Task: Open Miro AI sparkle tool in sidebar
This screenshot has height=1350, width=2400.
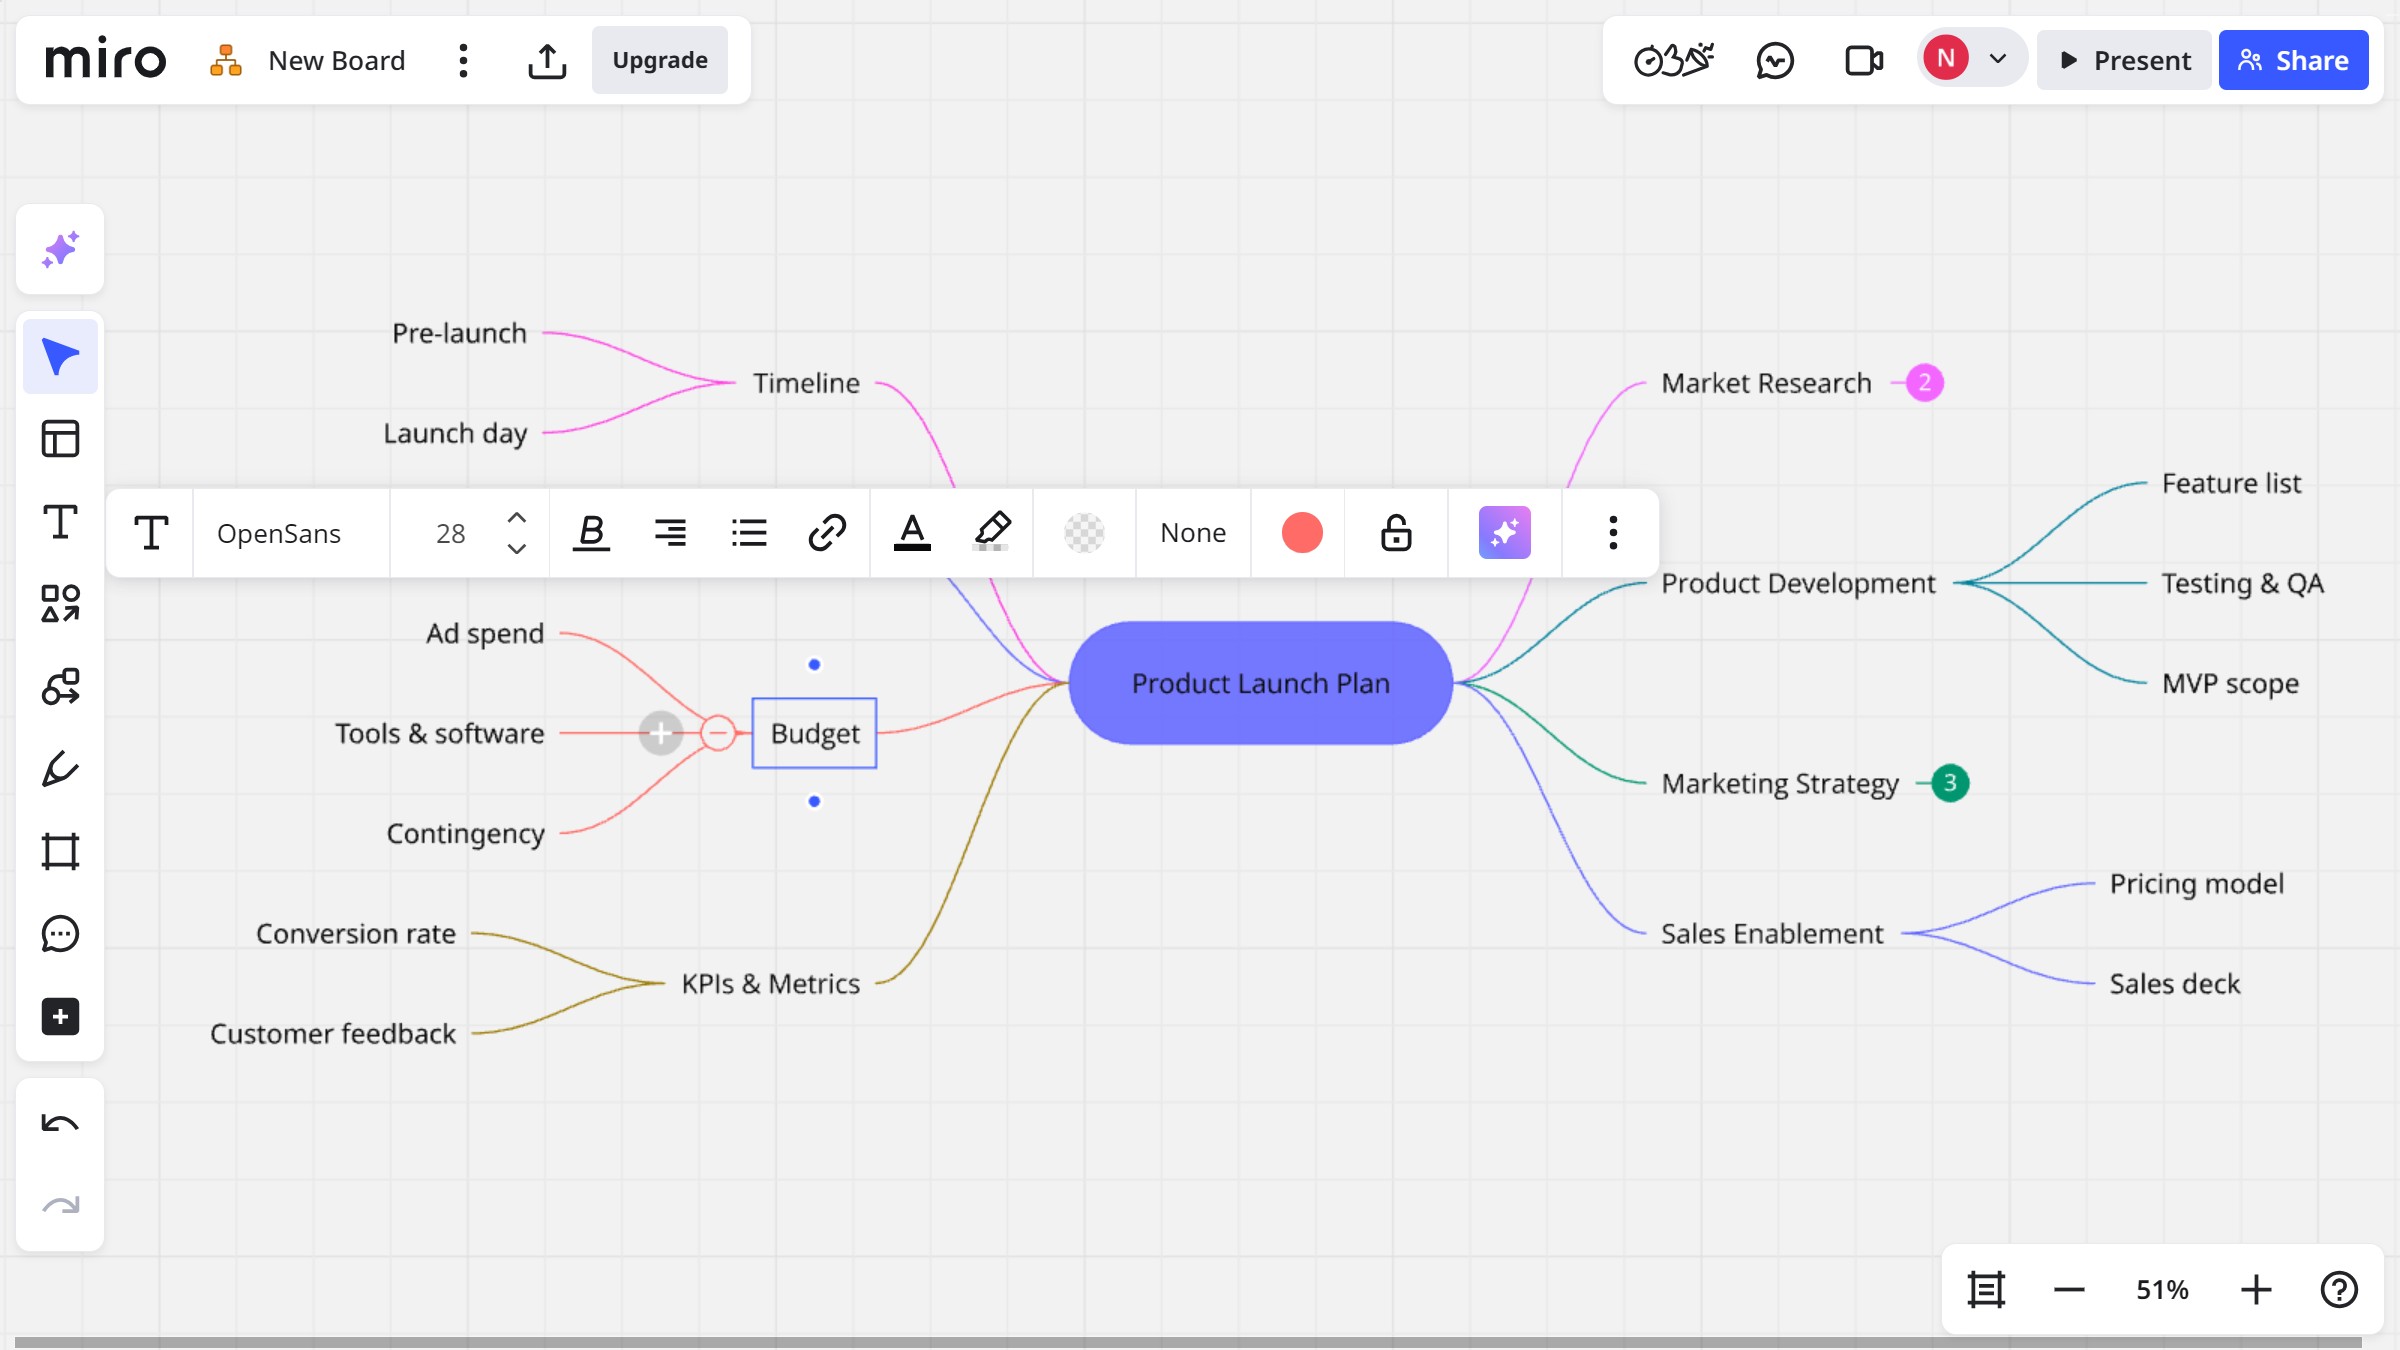Action: tap(60, 250)
